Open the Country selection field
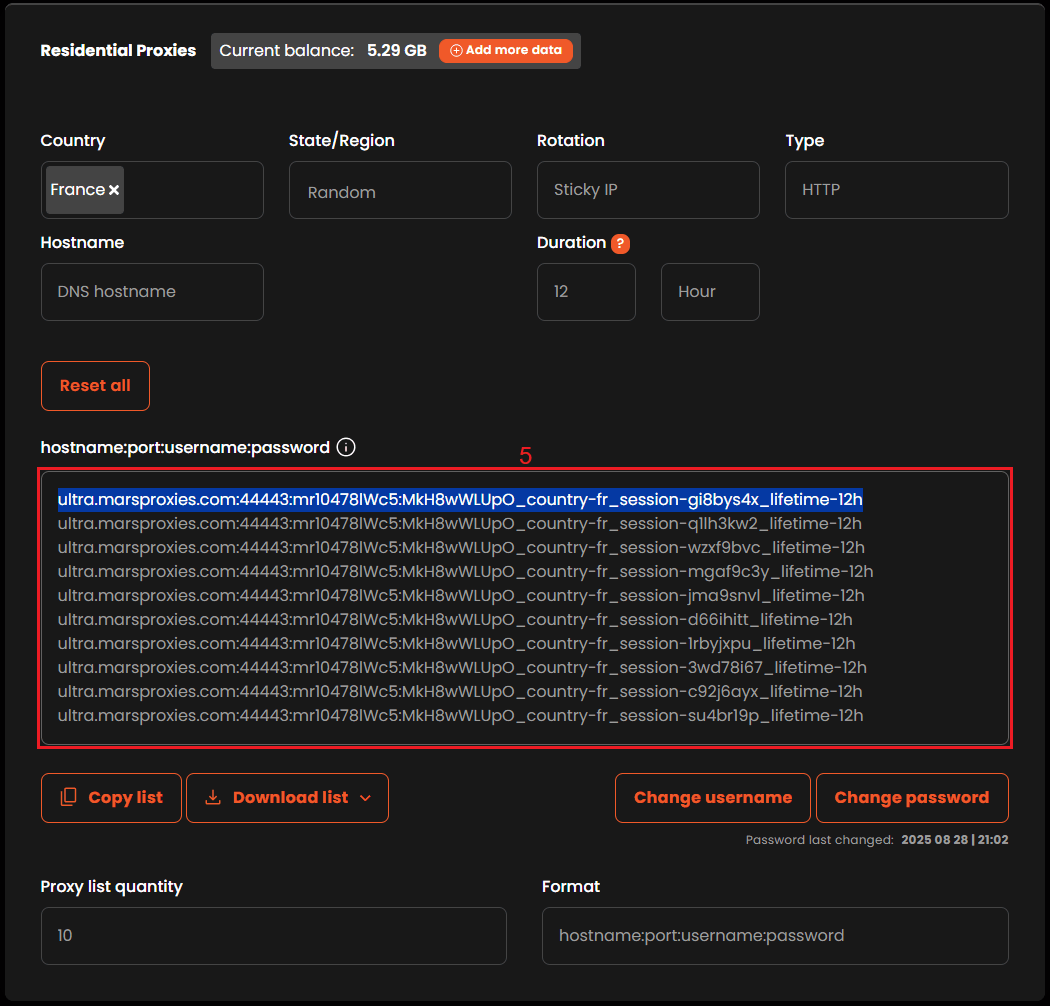Screen dimensions: 1050x1006 pos(152,190)
